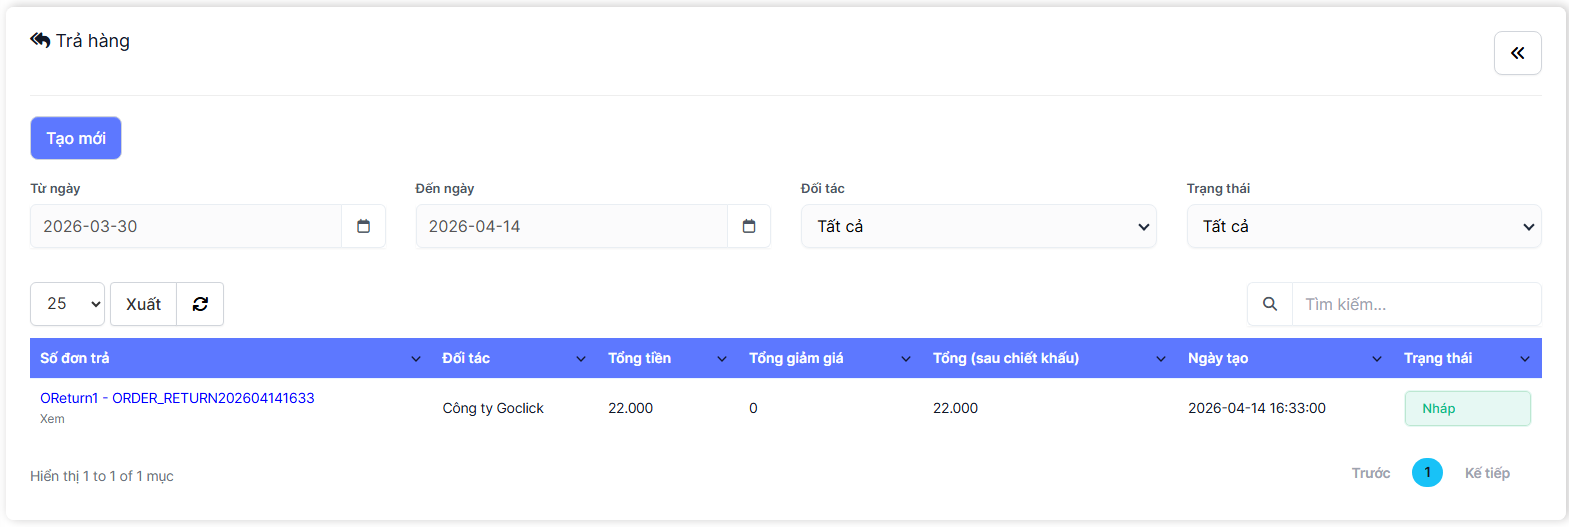This screenshot has width=1569, height=527.
Task: Click the double-chevron collapse icon
Action: [x=1517, y=53]
